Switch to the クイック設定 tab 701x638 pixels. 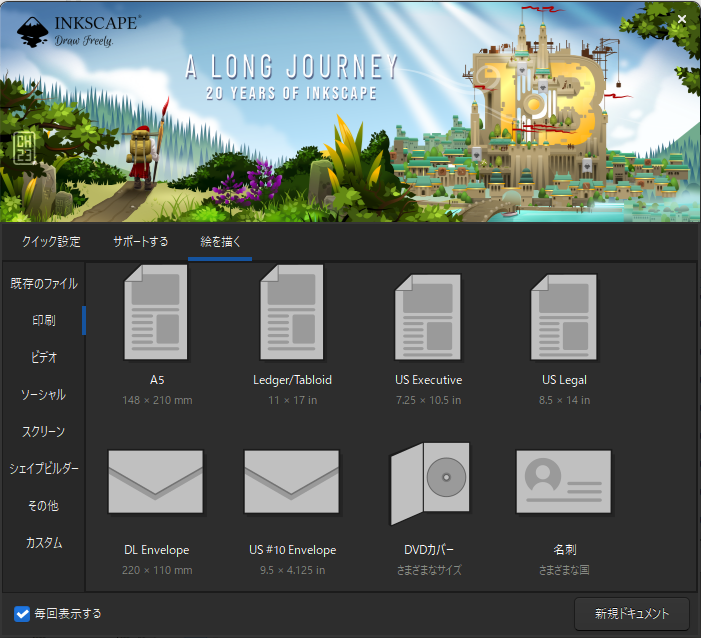(51, 242)
